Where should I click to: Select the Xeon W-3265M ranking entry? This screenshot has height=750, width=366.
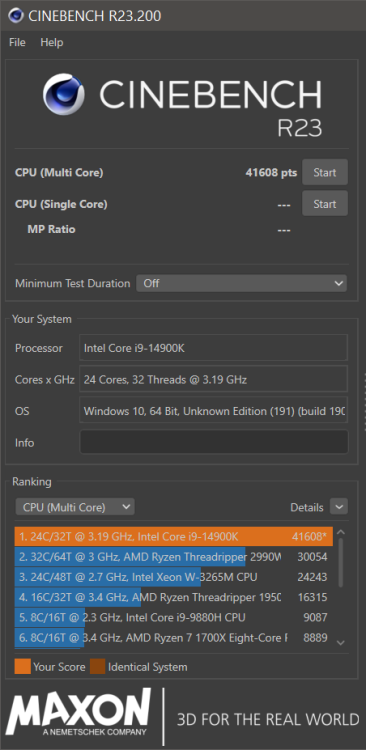pos(174,577)
